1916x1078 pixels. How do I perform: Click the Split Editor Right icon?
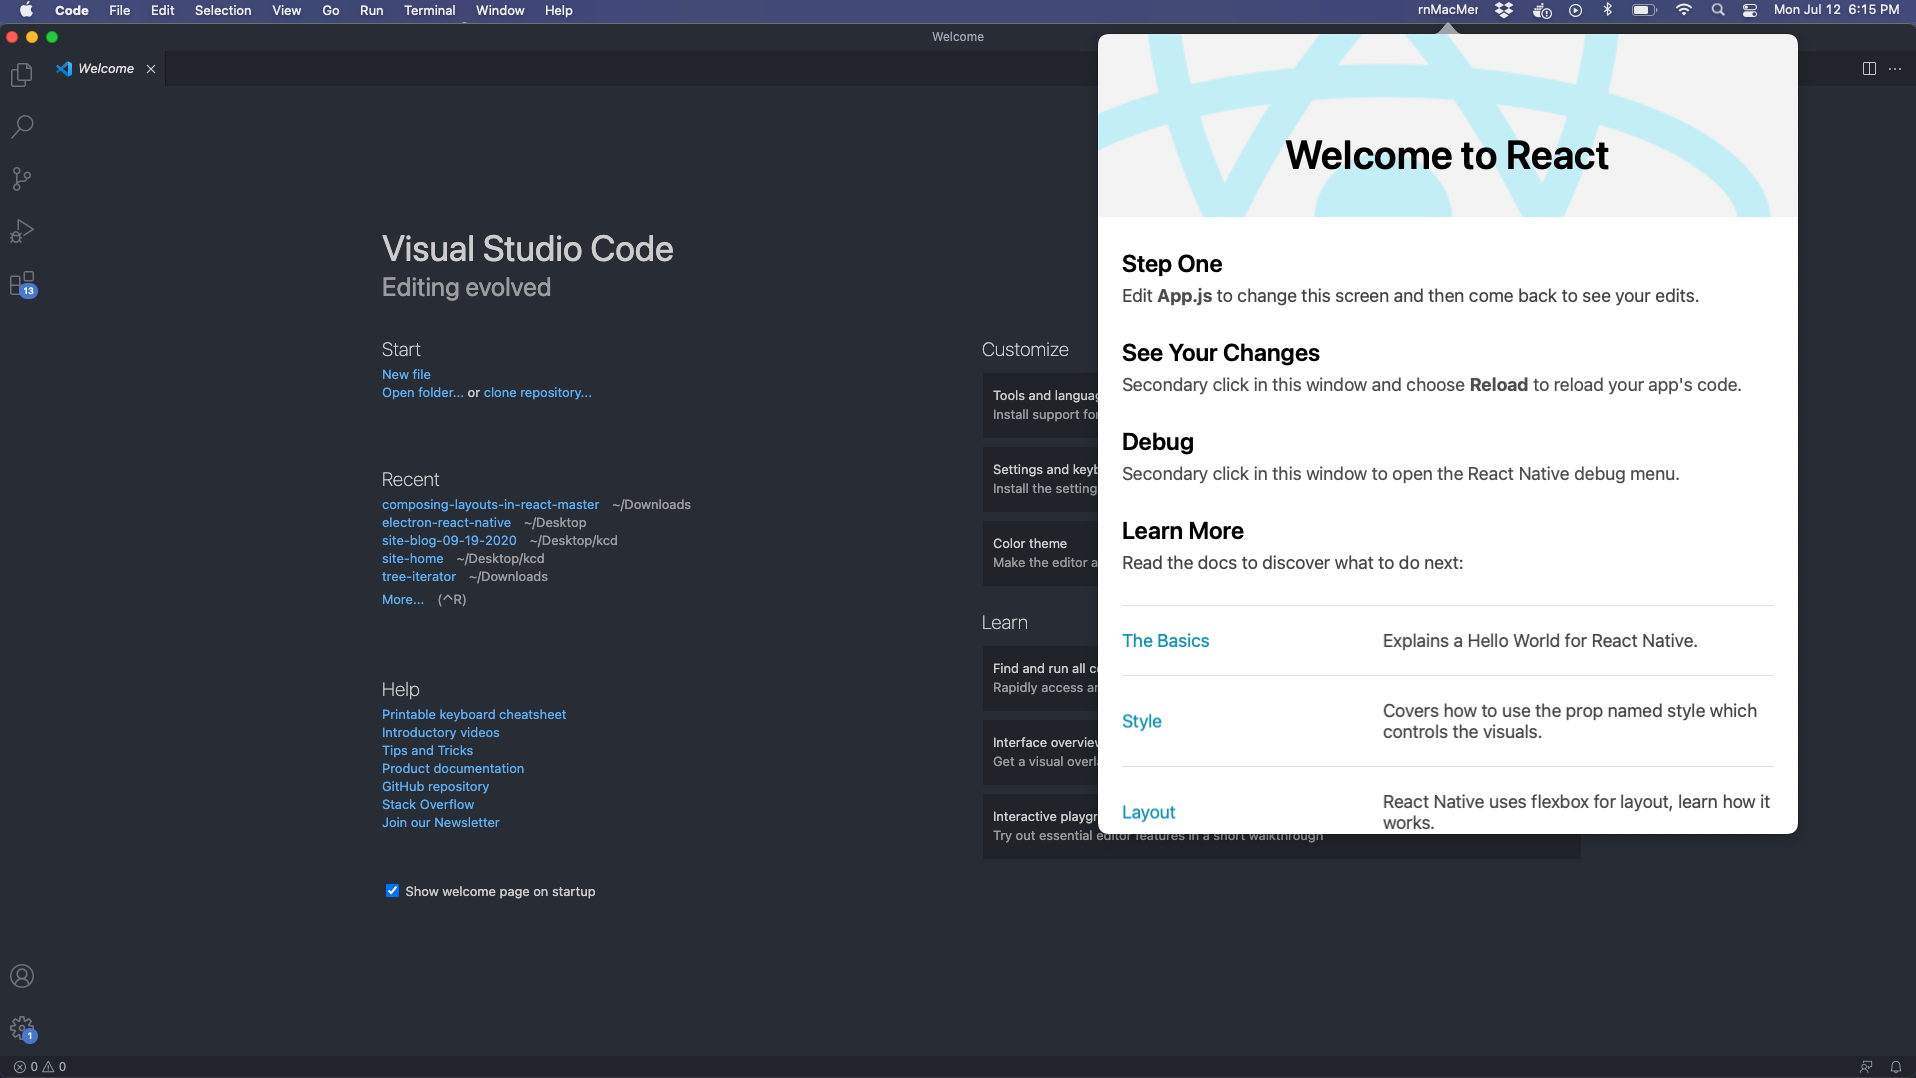[1869, 69]
